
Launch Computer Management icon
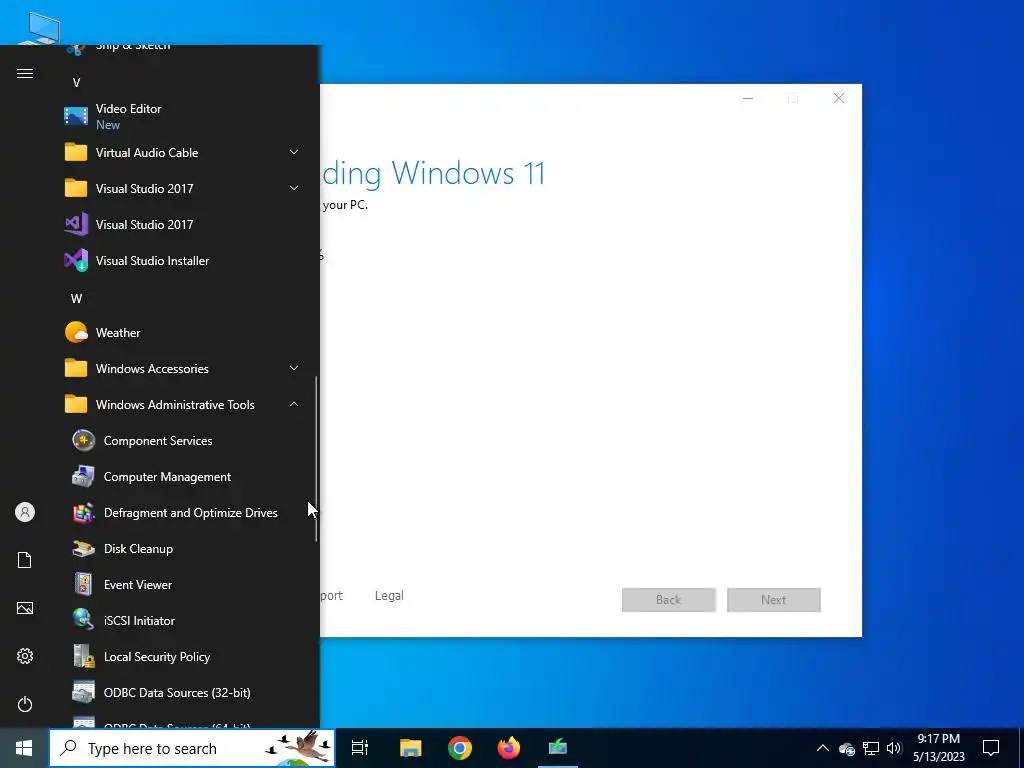pyautogui.click(x=83, y=476)
